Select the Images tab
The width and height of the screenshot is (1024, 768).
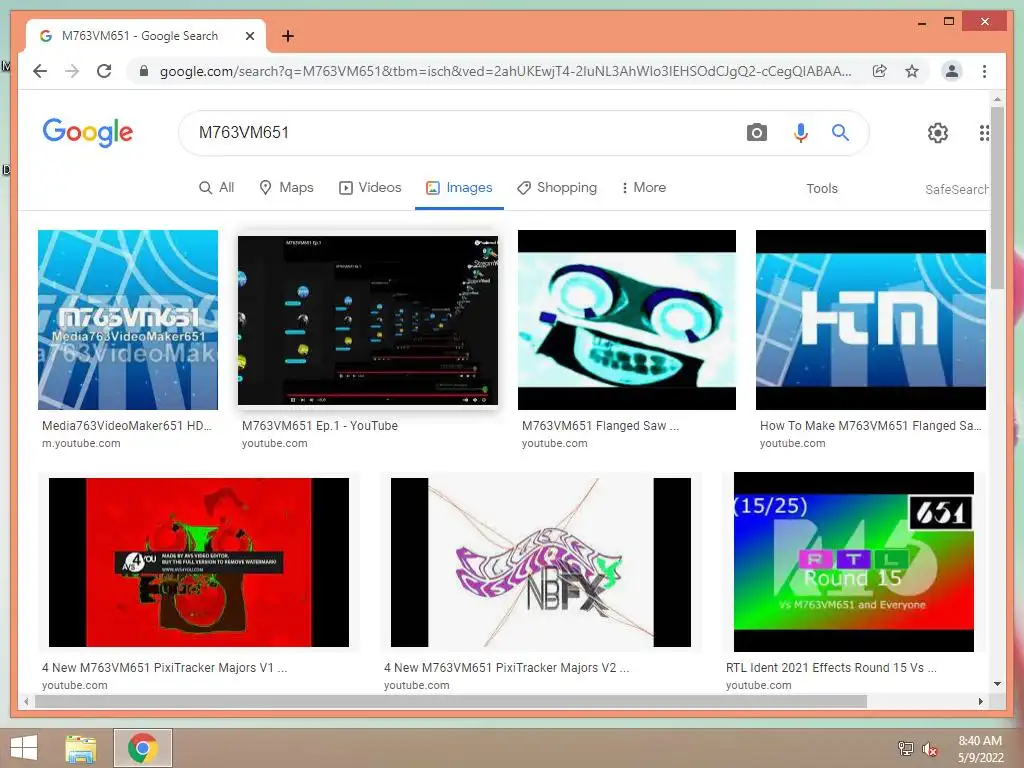click(x=459, y=187)
